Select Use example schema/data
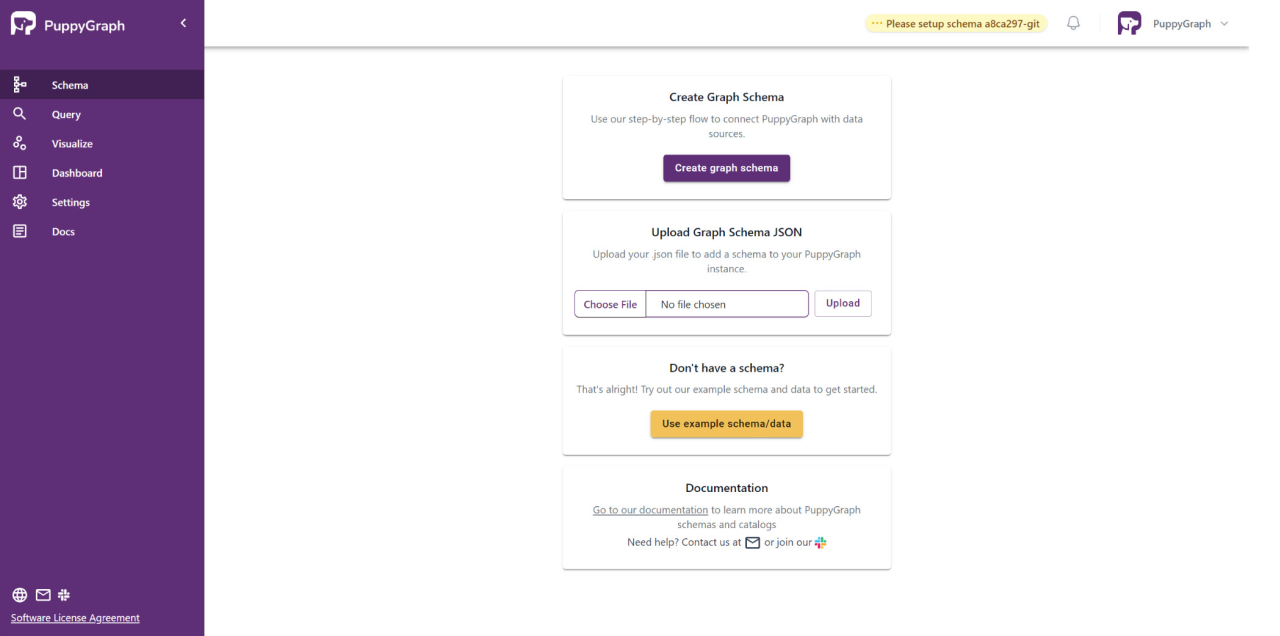This screenshot has width=1280, height=636. click(x=726, y=424)
